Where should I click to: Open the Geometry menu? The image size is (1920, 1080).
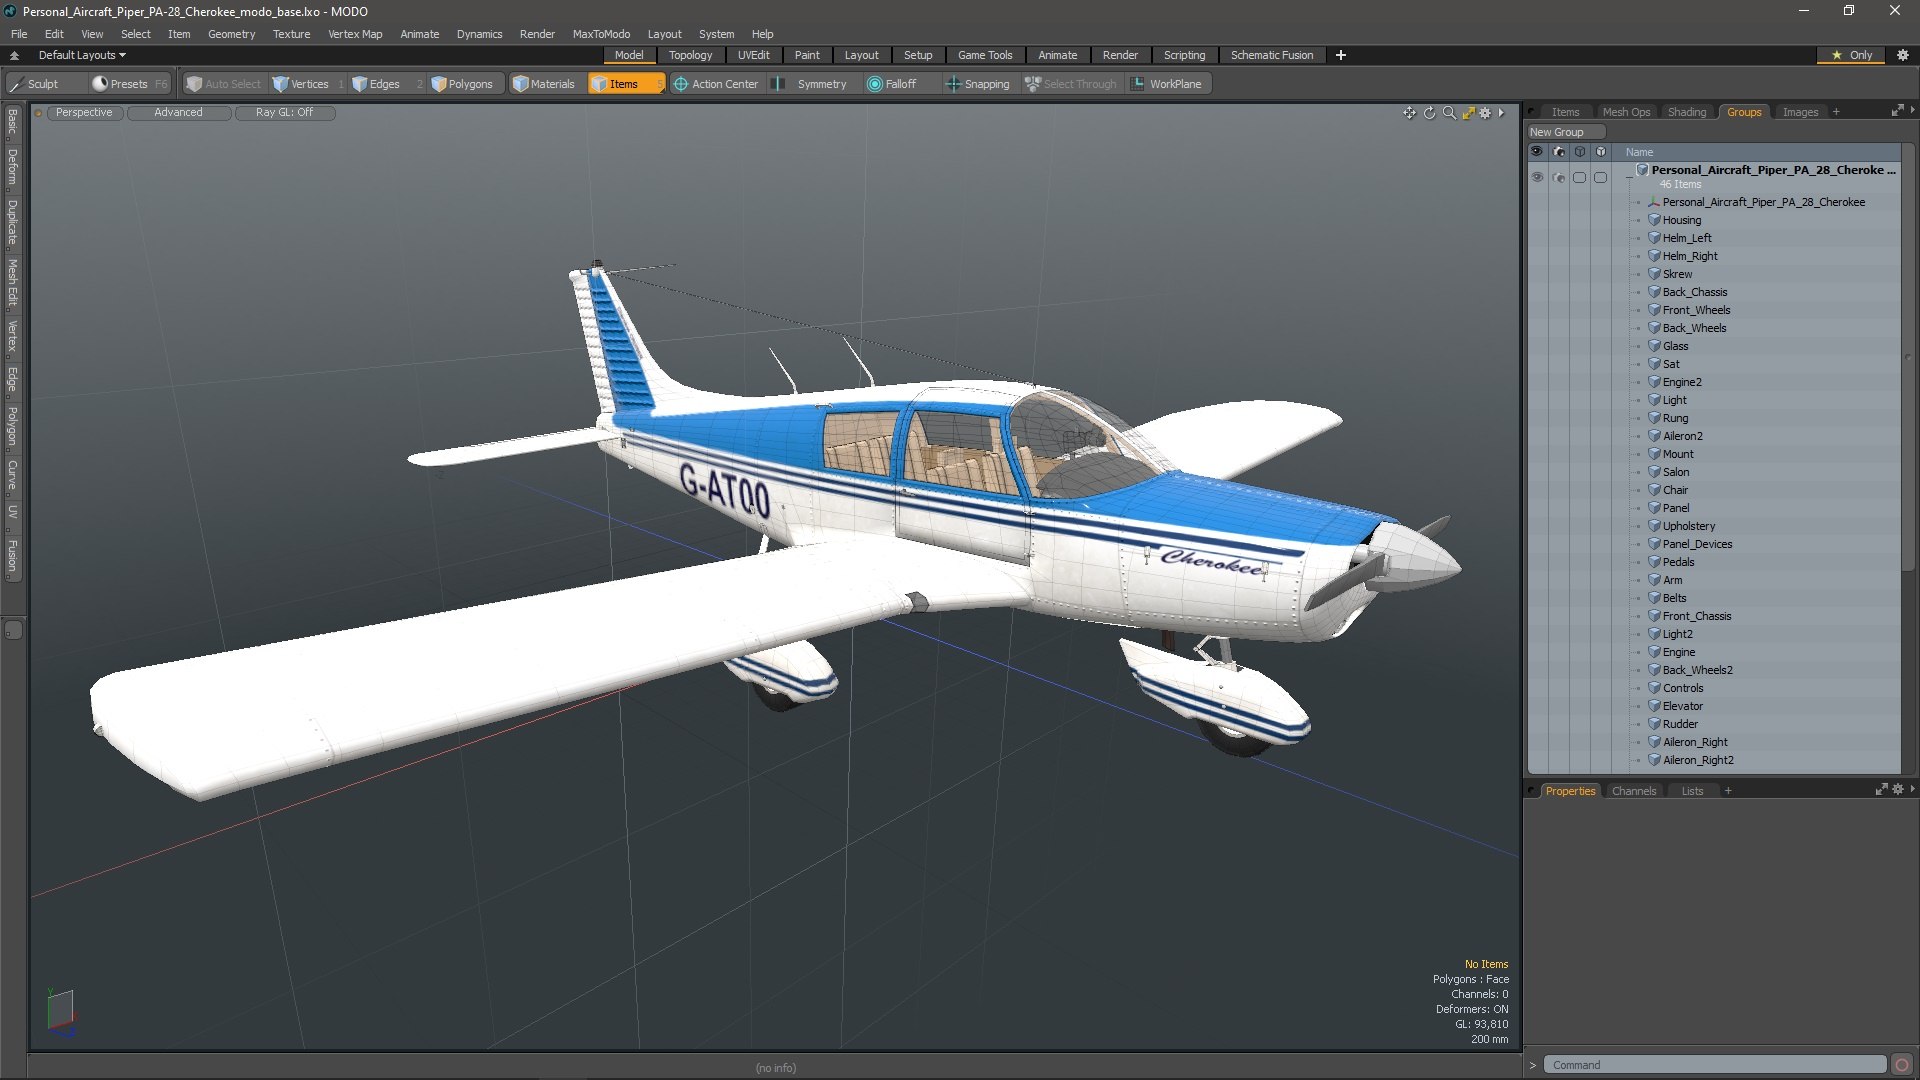pos(231,34)
